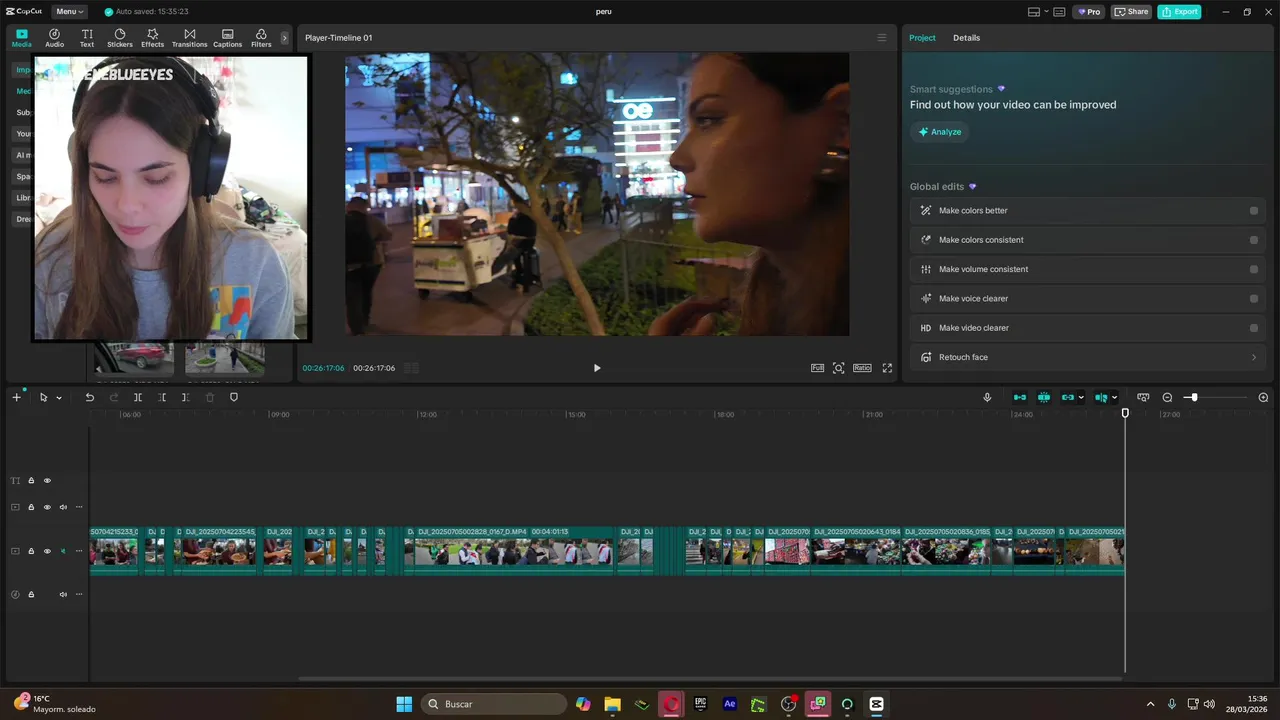Mute the bottom audio track

click(63, 594)
